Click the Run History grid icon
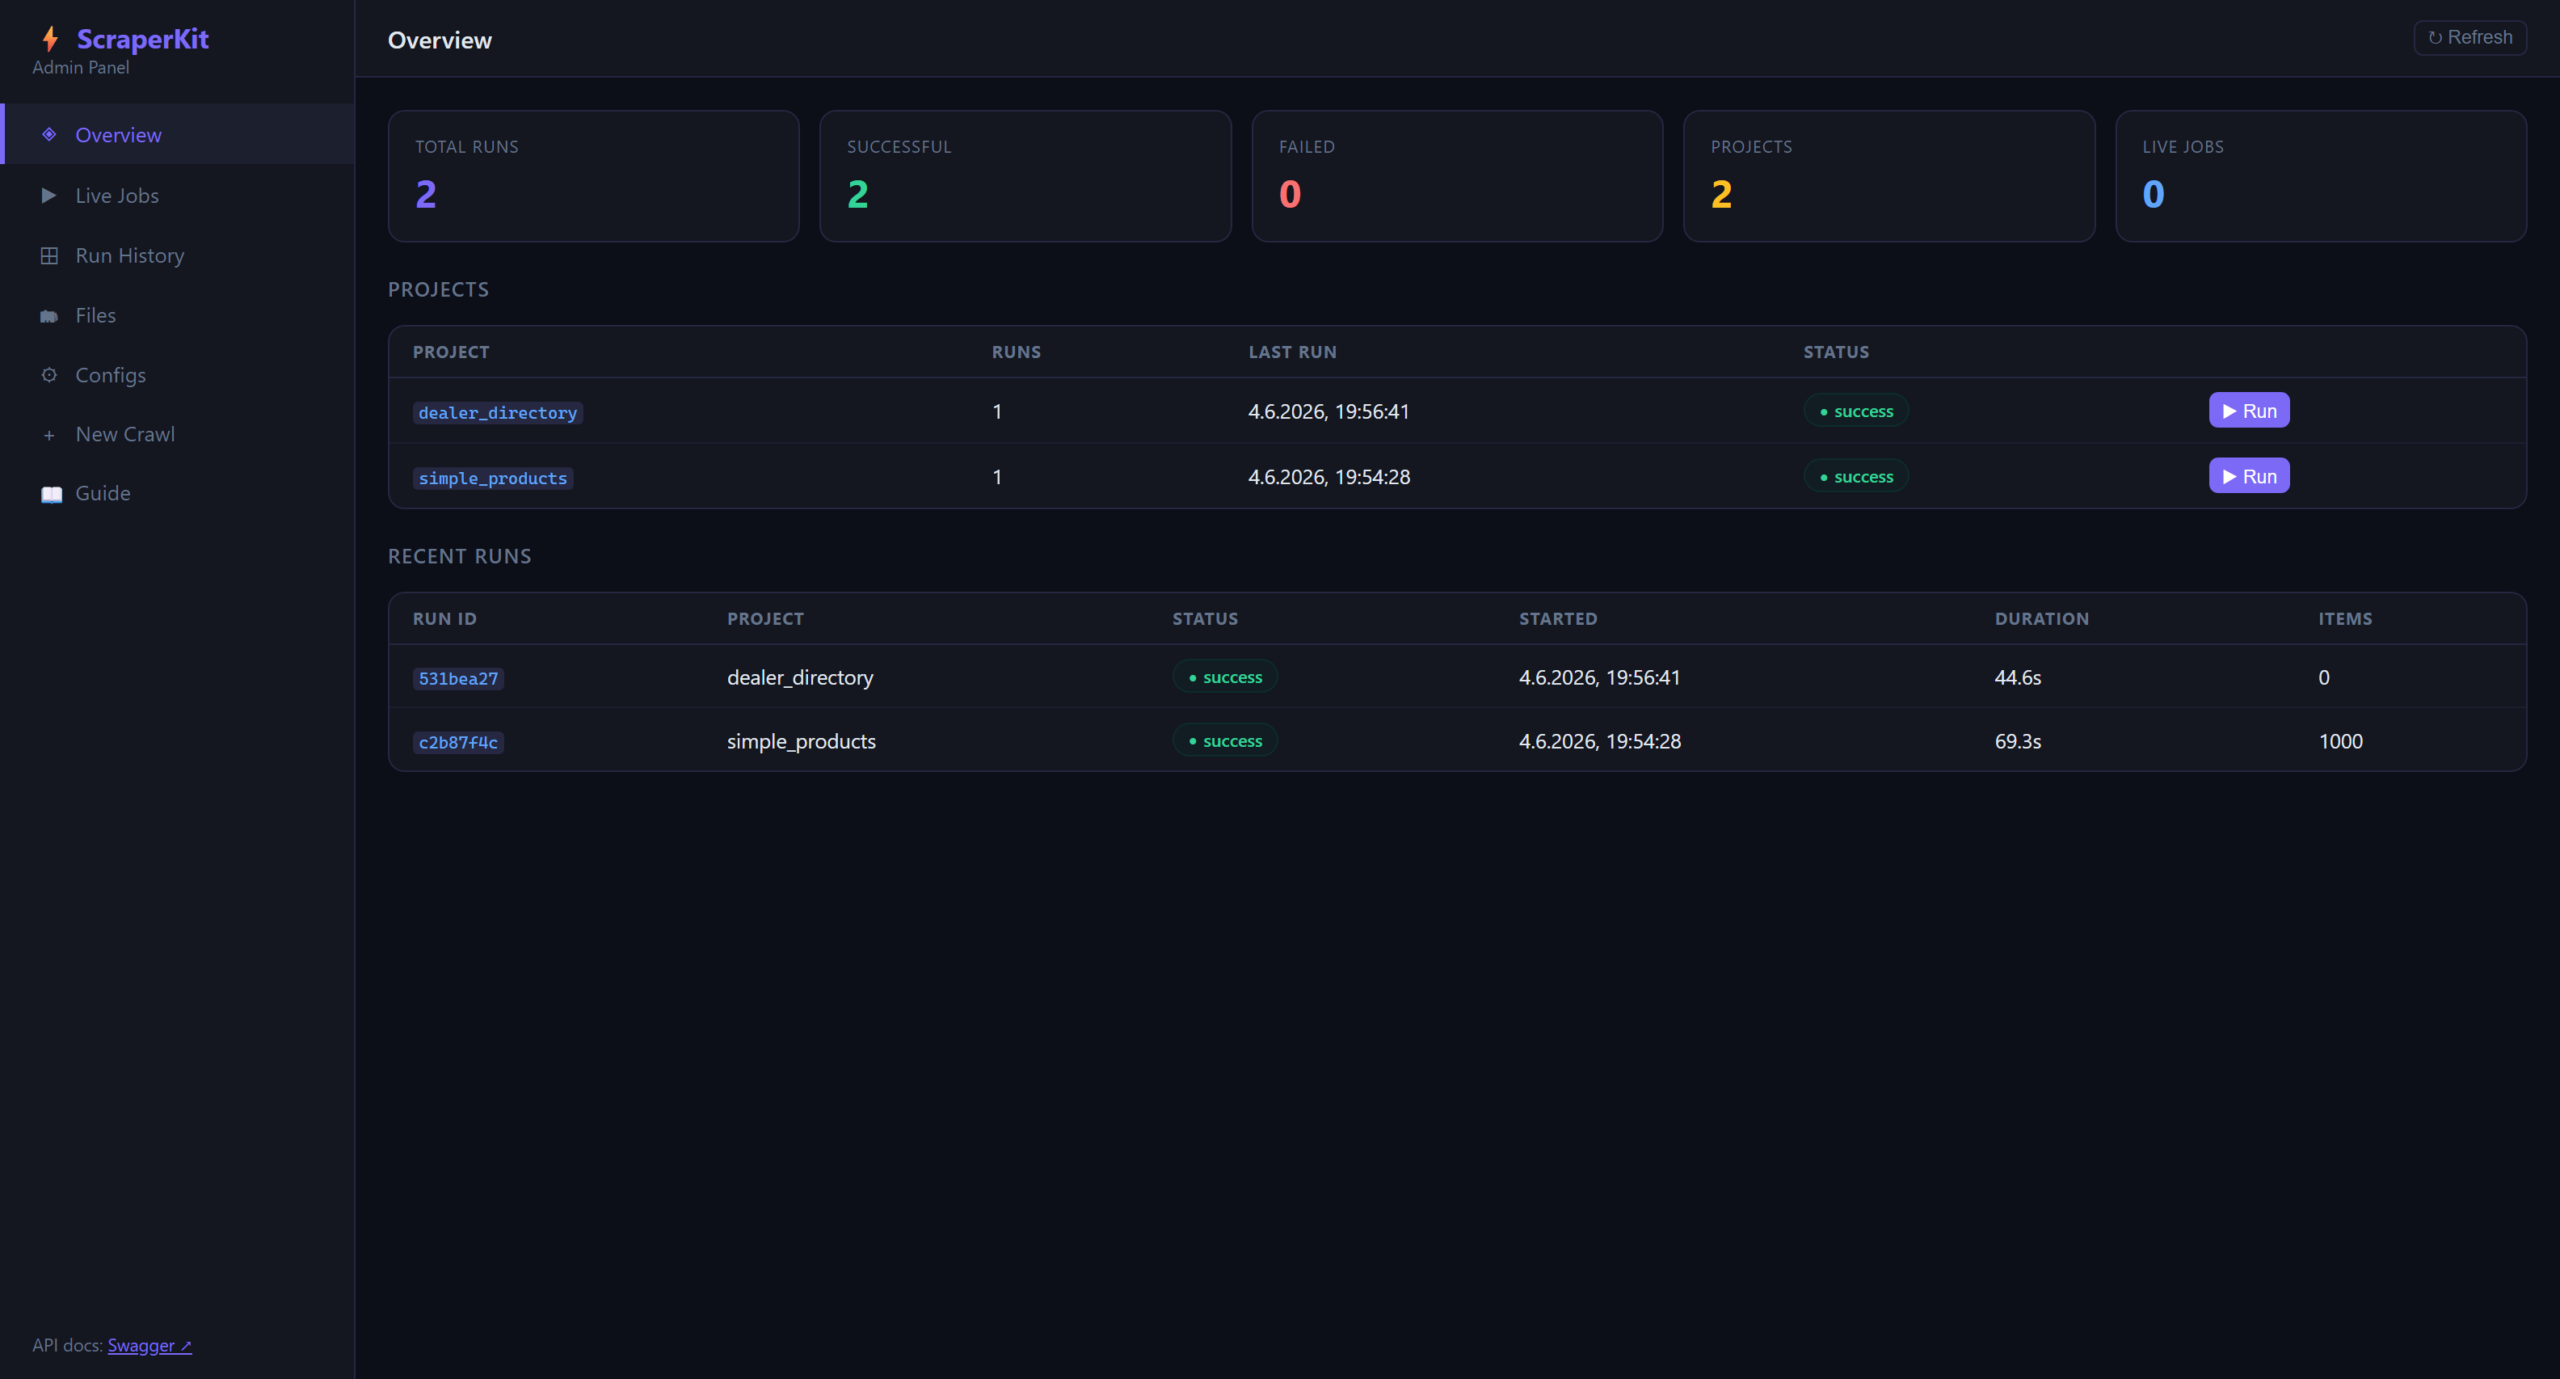 49,255
